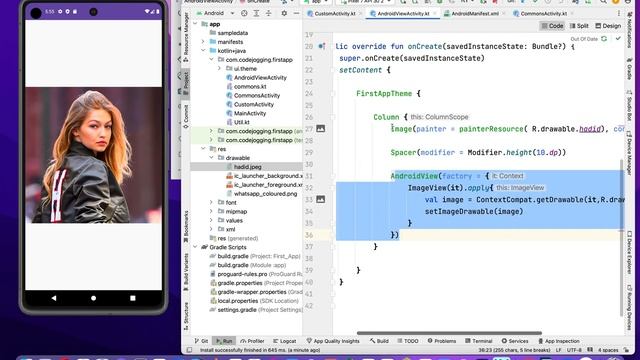Expand the manifests folder
This screenshot has height=360, width=640.
pyautogui.click(x=203, y=42)
